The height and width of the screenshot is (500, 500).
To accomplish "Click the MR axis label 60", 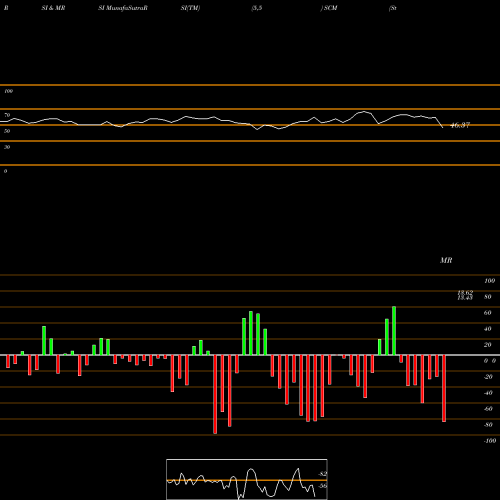I will pos(487,313).
